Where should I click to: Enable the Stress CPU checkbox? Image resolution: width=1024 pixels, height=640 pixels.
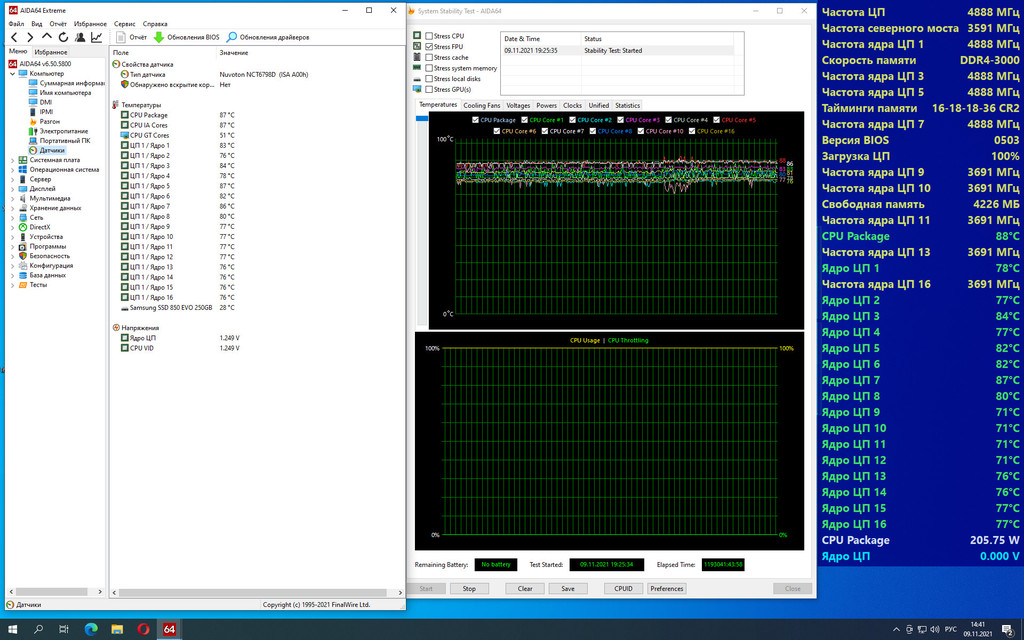pos(429,36)
